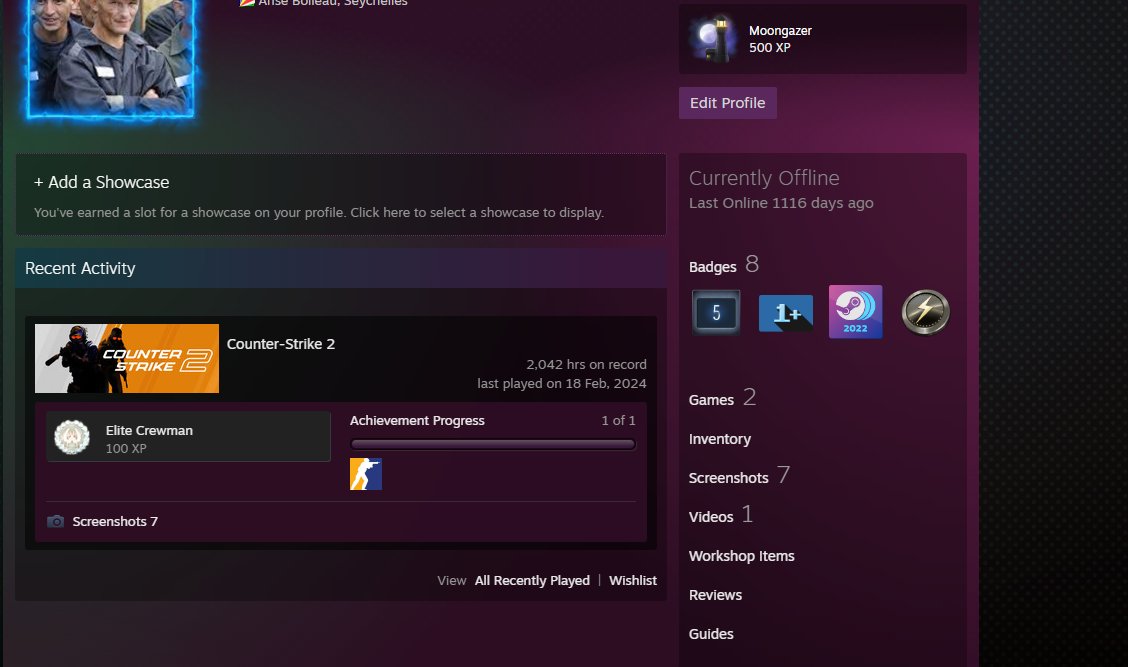Screen dimensions: 1128x667
Task: Click 'last played on 18 Feb, 2024'
Action: [x=562, y=384]
